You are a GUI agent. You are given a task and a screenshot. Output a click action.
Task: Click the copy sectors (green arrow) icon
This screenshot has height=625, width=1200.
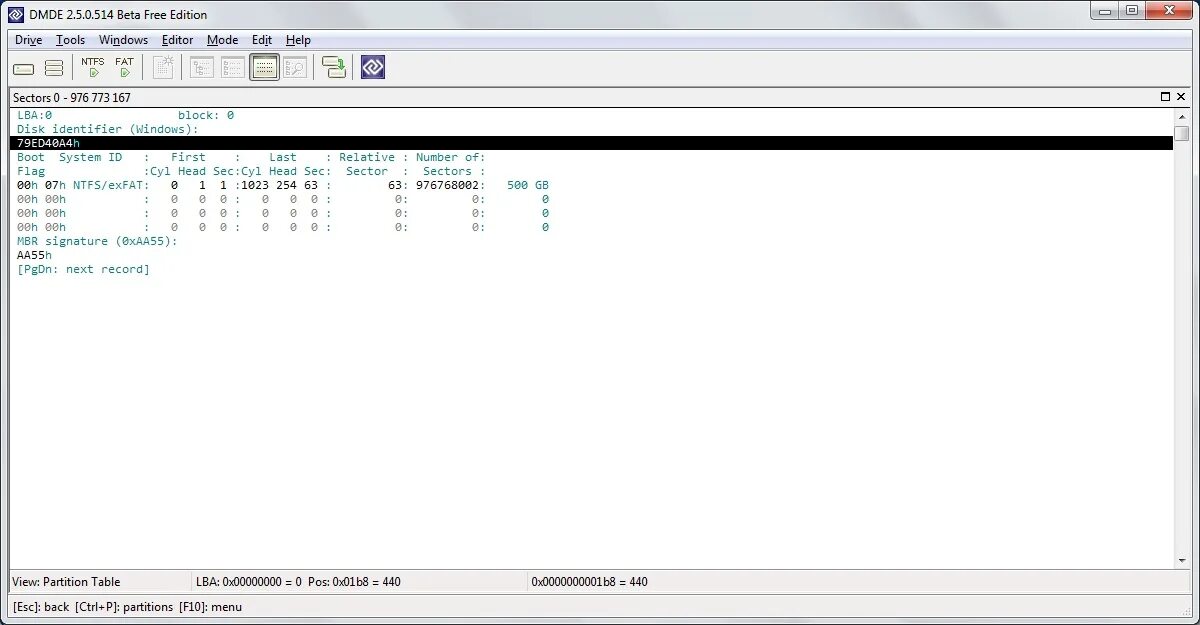tap(334, 68)
